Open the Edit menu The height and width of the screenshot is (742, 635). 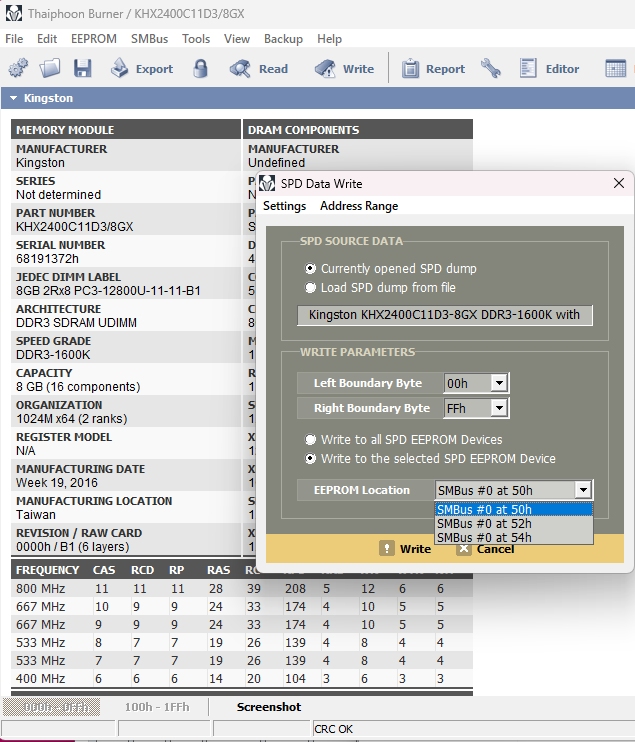[47, 39]
